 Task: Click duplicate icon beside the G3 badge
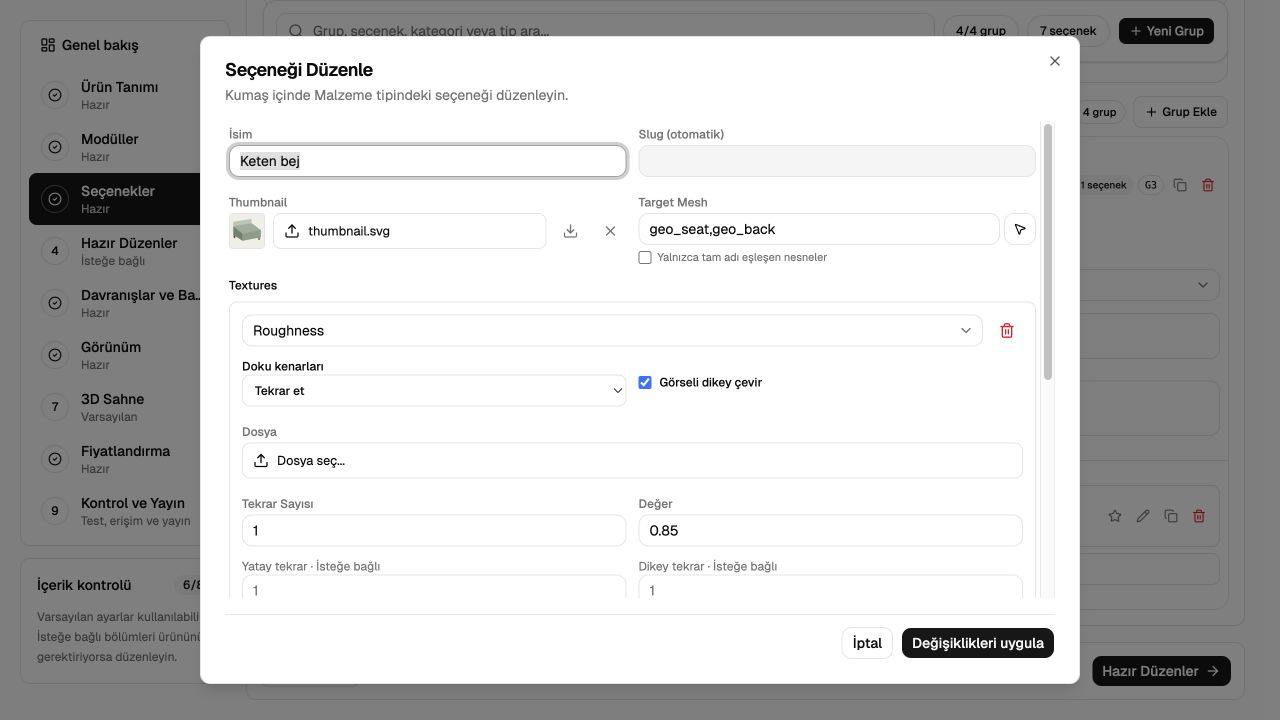[x=1180, y=185]
